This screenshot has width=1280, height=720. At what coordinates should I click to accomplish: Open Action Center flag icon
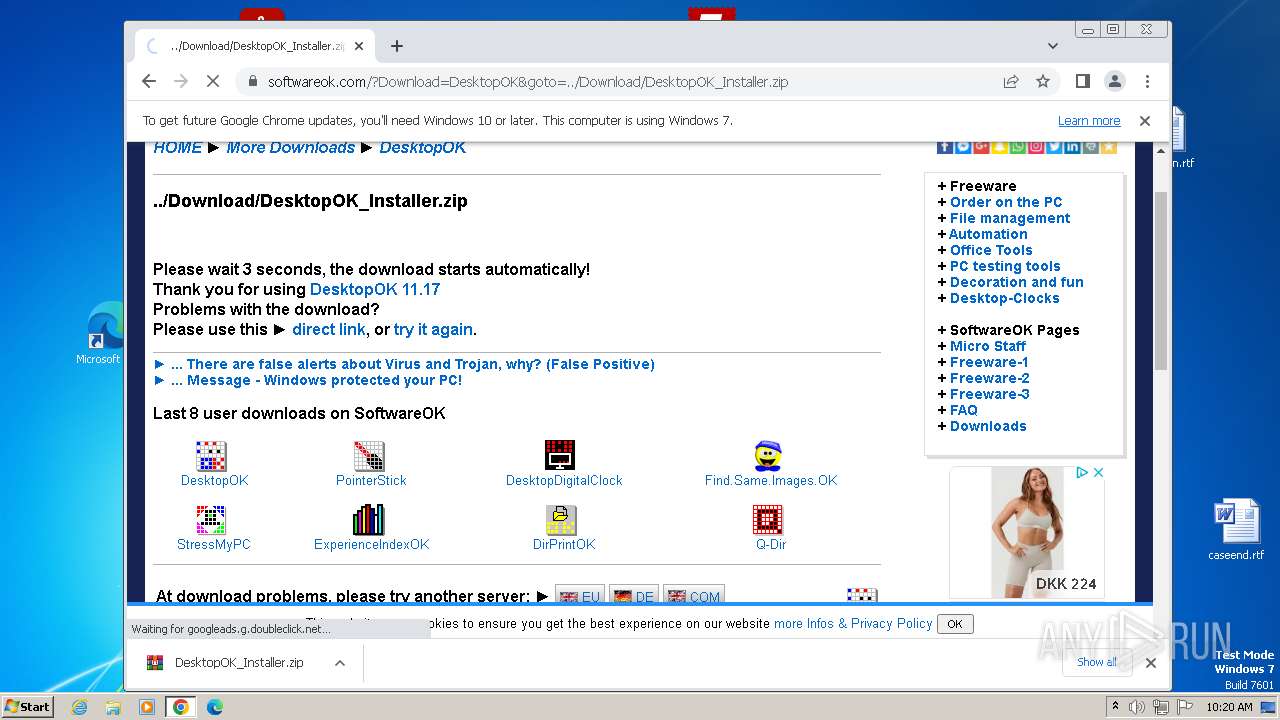pyautogui.click(x=1184, y=707)
